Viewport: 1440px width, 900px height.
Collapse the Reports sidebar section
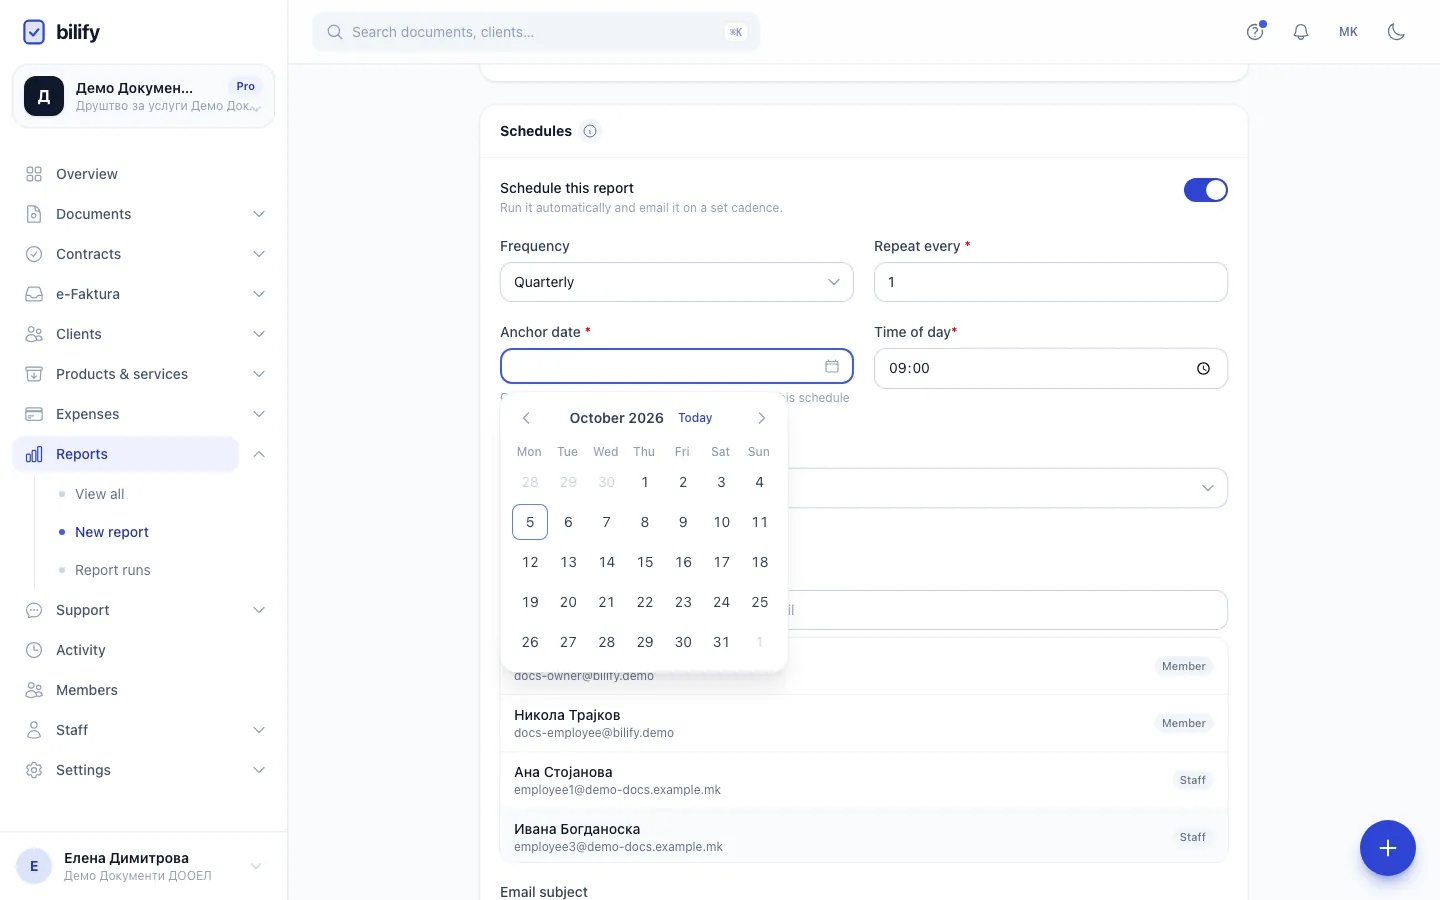pos(259,454)
